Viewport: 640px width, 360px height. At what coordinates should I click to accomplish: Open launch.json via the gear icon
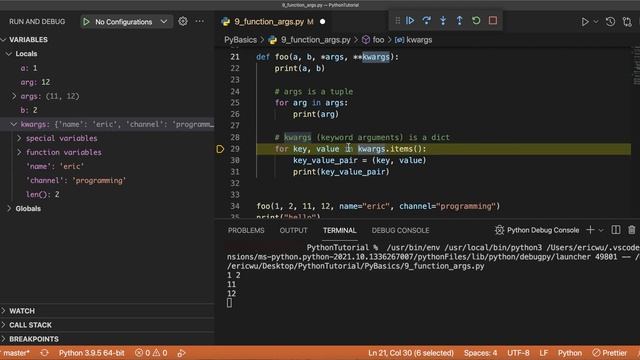183,21
